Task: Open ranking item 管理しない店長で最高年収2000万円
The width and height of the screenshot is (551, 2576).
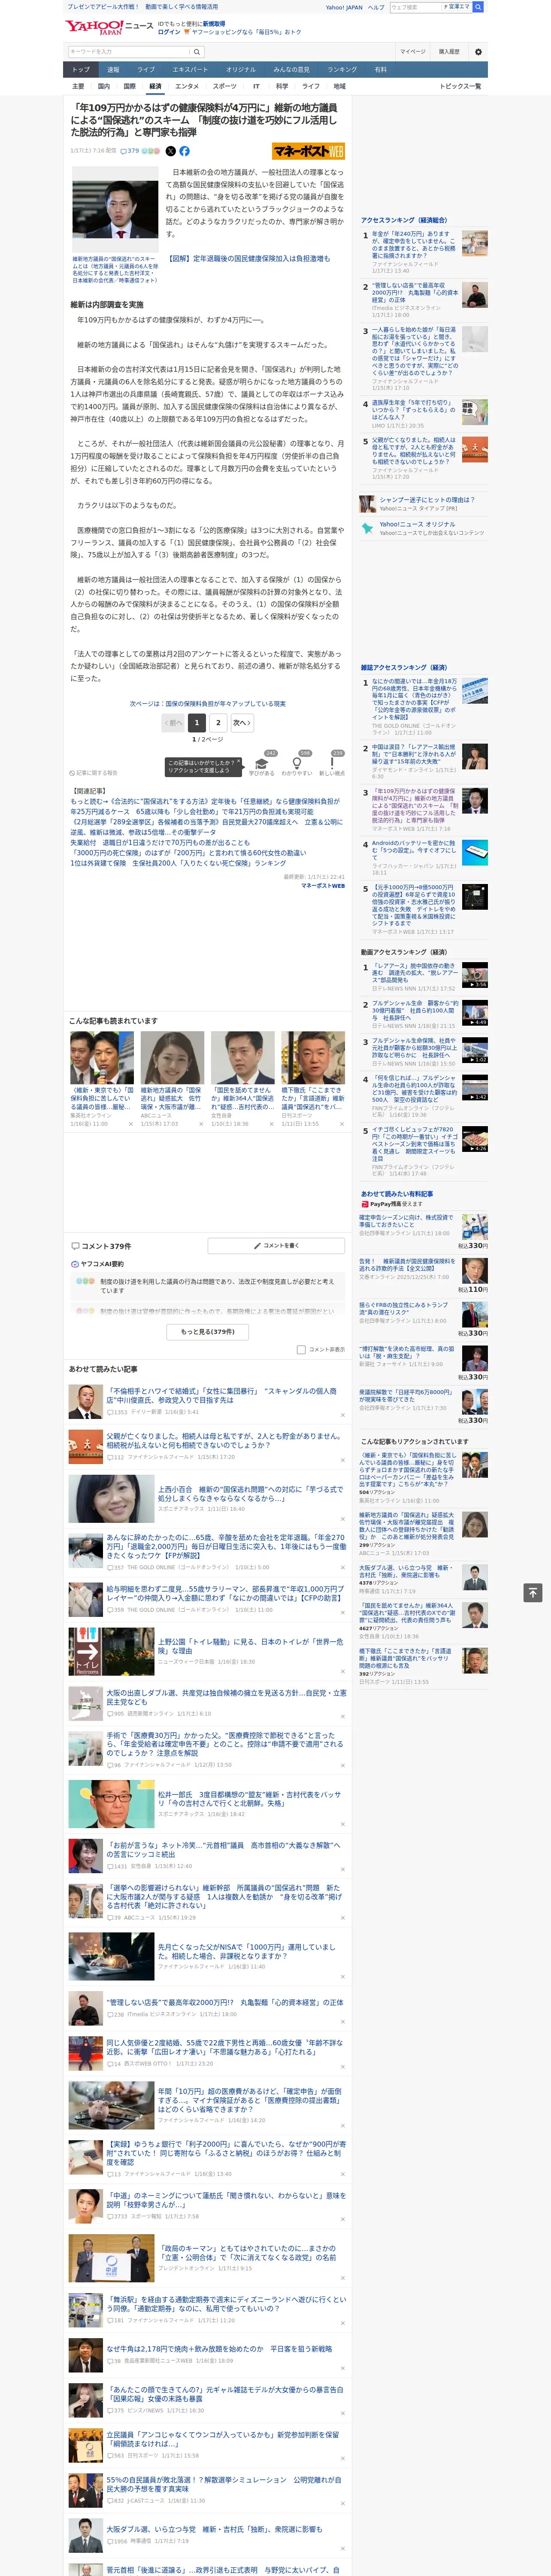Action: tap(415, 292)
